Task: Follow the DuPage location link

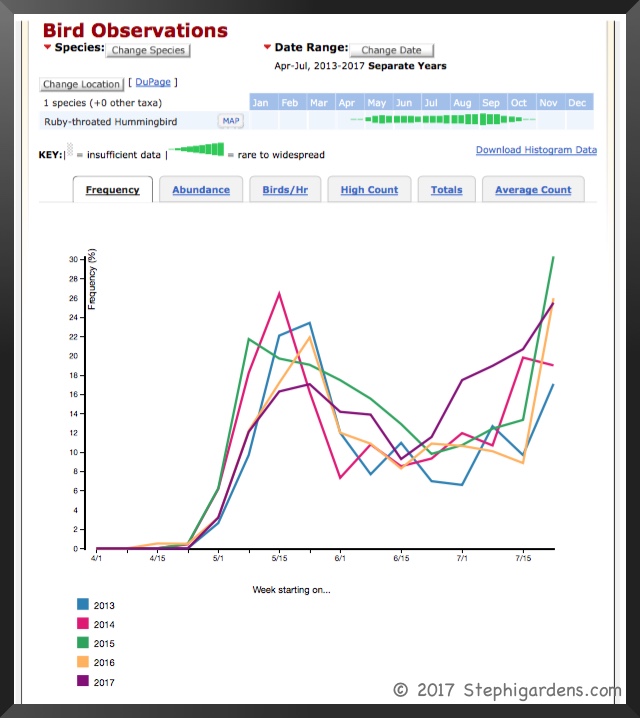Action: [x=154, y=82]
